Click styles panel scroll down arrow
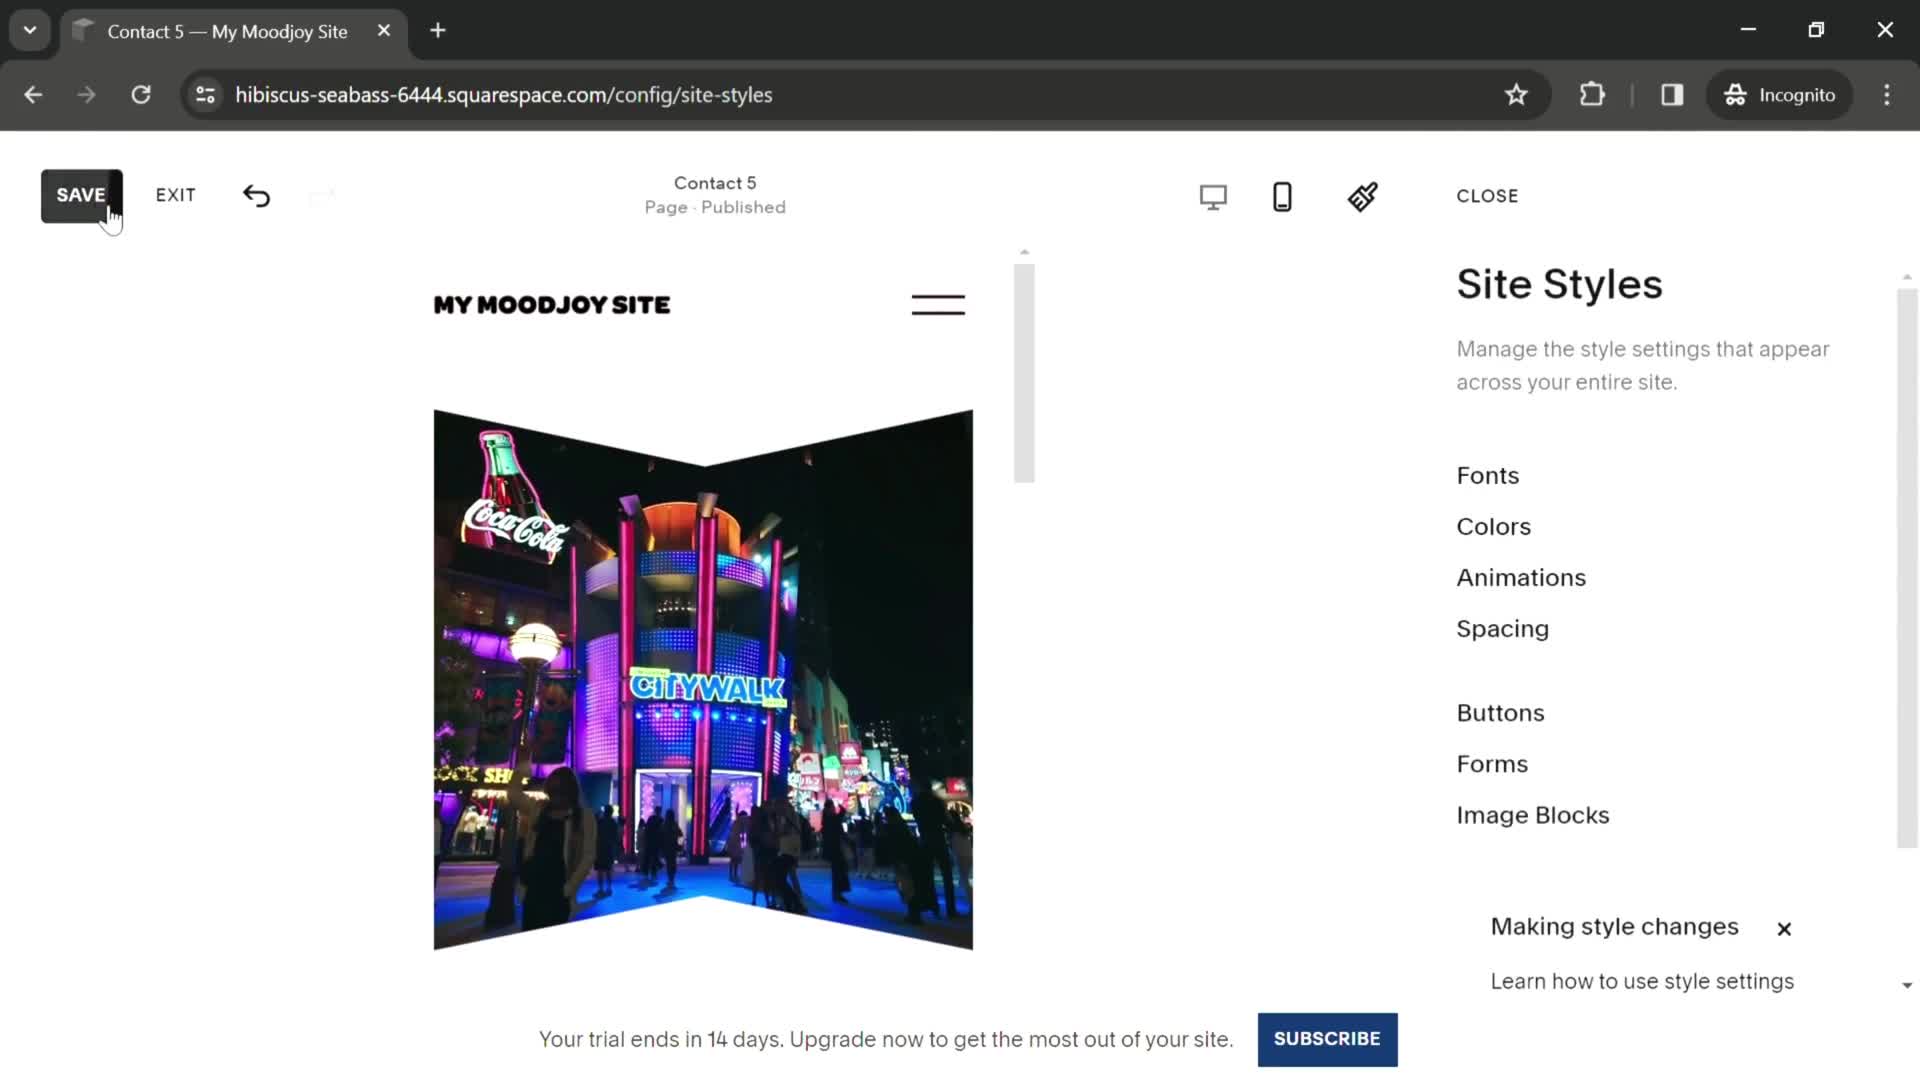This screenshot has width=1920, height=1080. 1907,985
